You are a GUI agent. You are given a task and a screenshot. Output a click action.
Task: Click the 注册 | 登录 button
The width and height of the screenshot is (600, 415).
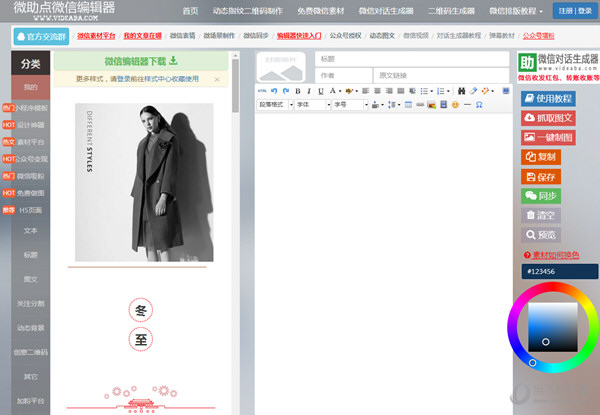pos(575,11)
